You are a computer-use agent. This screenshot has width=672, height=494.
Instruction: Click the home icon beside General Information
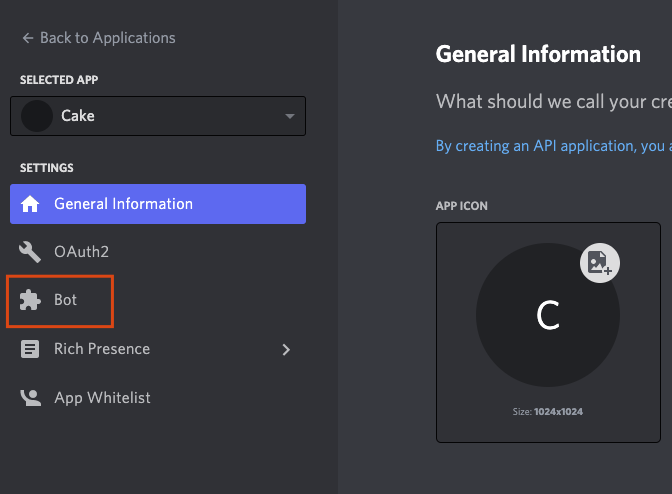click(x=30, y=204)
